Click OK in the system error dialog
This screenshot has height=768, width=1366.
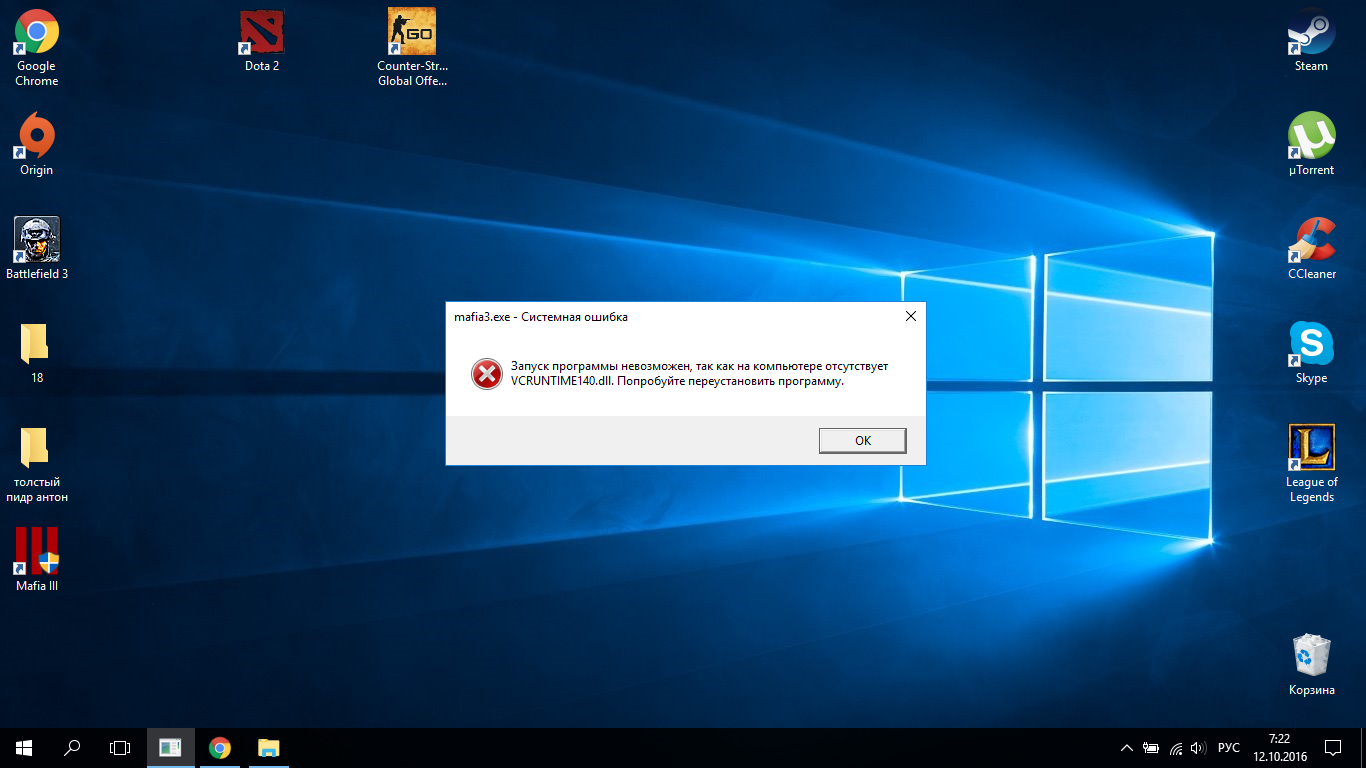coord(862,440)
